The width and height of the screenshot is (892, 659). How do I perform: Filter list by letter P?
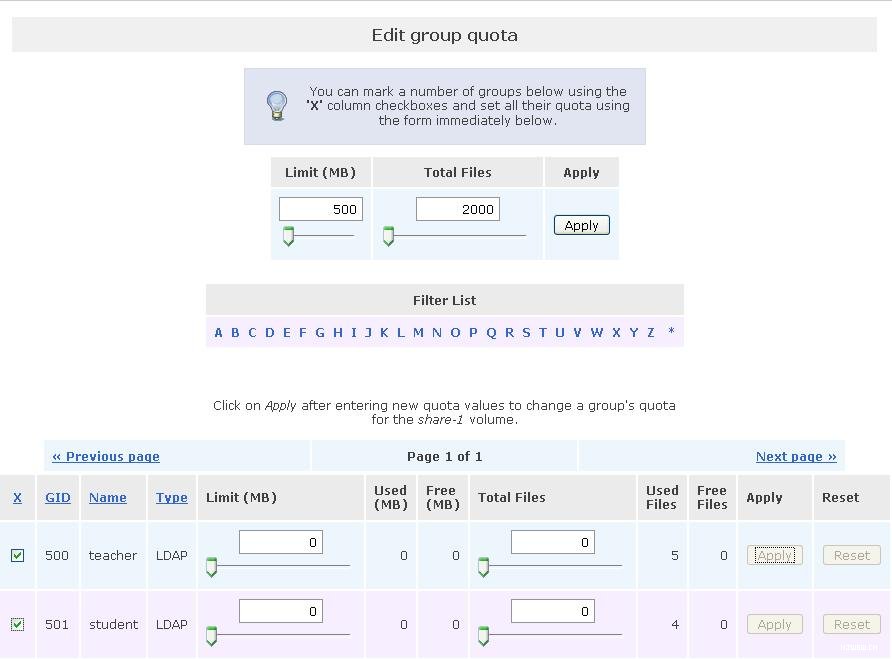coord(473,332)
